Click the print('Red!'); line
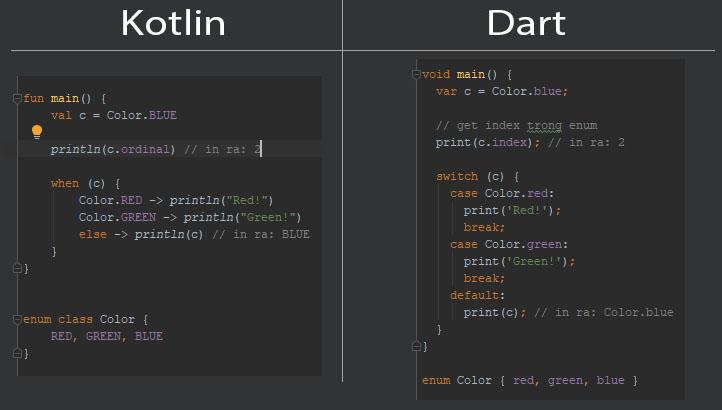Screen dimensions: 722x410 512,211
